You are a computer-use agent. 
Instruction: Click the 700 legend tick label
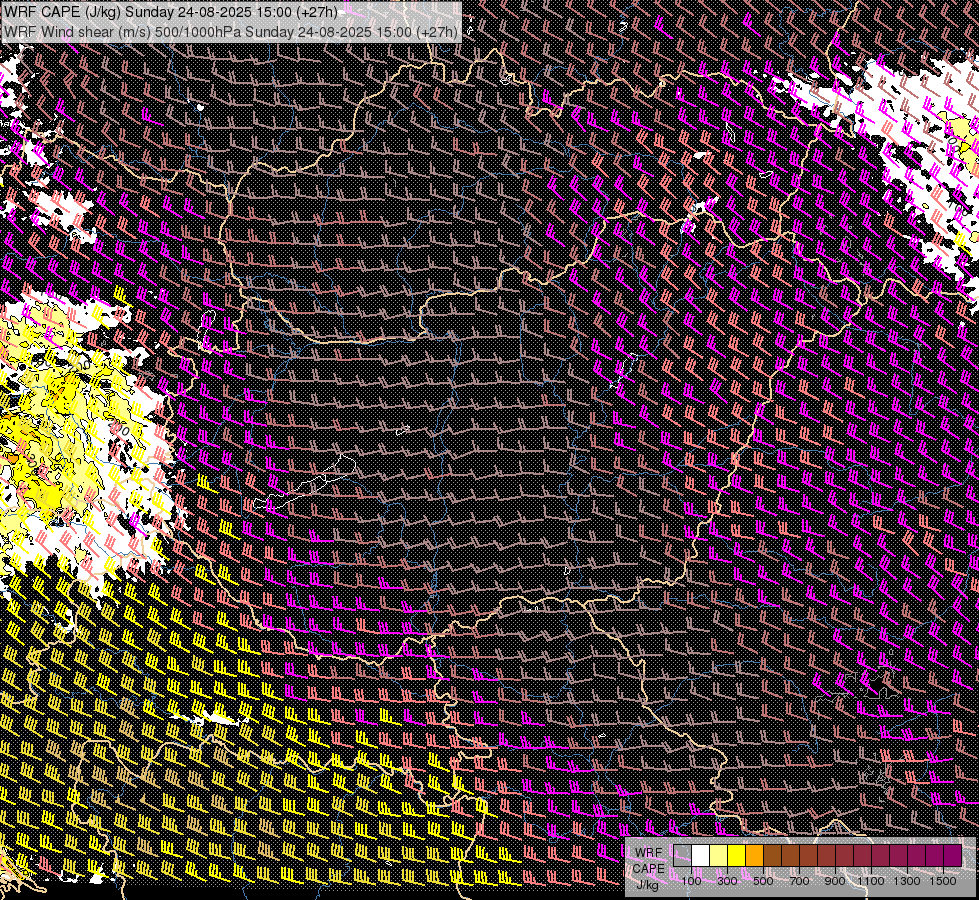[799, 881]
